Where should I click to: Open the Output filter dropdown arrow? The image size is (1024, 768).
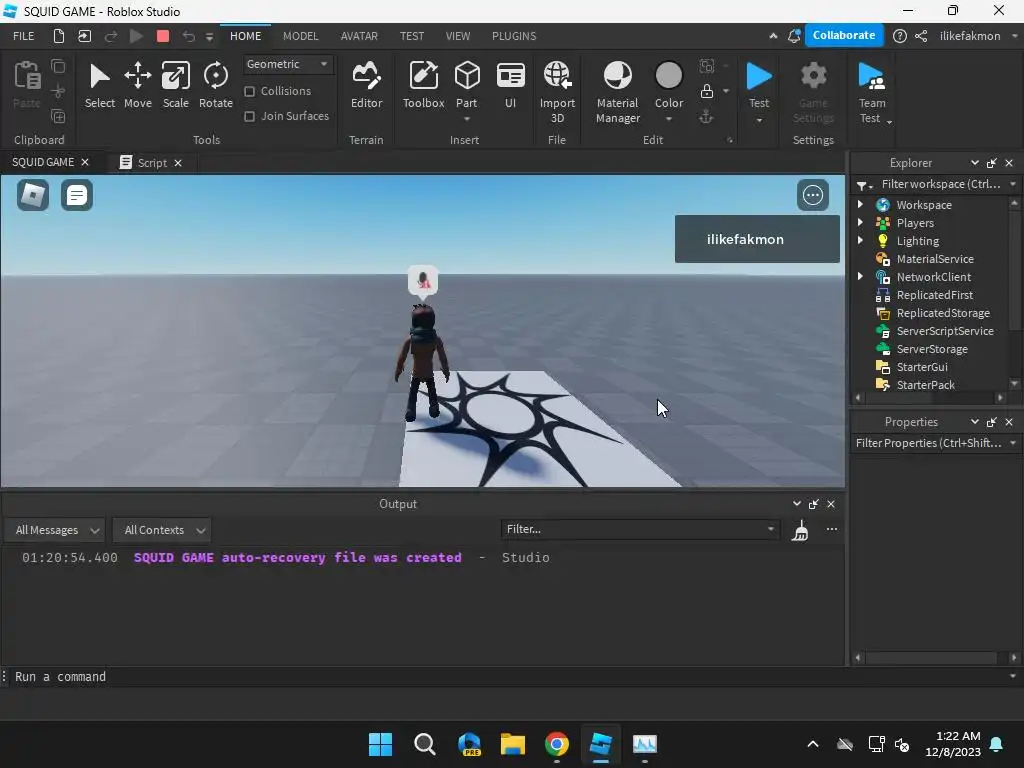(771, 529)
